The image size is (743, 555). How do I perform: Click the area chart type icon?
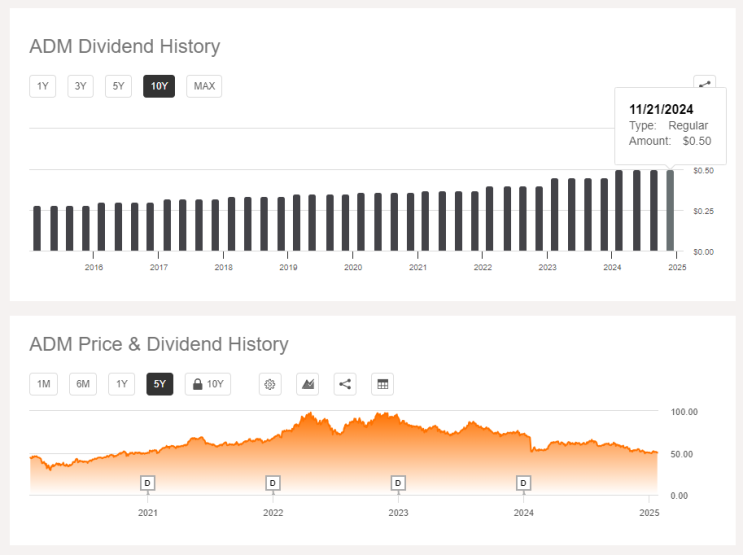pos(308,384)
